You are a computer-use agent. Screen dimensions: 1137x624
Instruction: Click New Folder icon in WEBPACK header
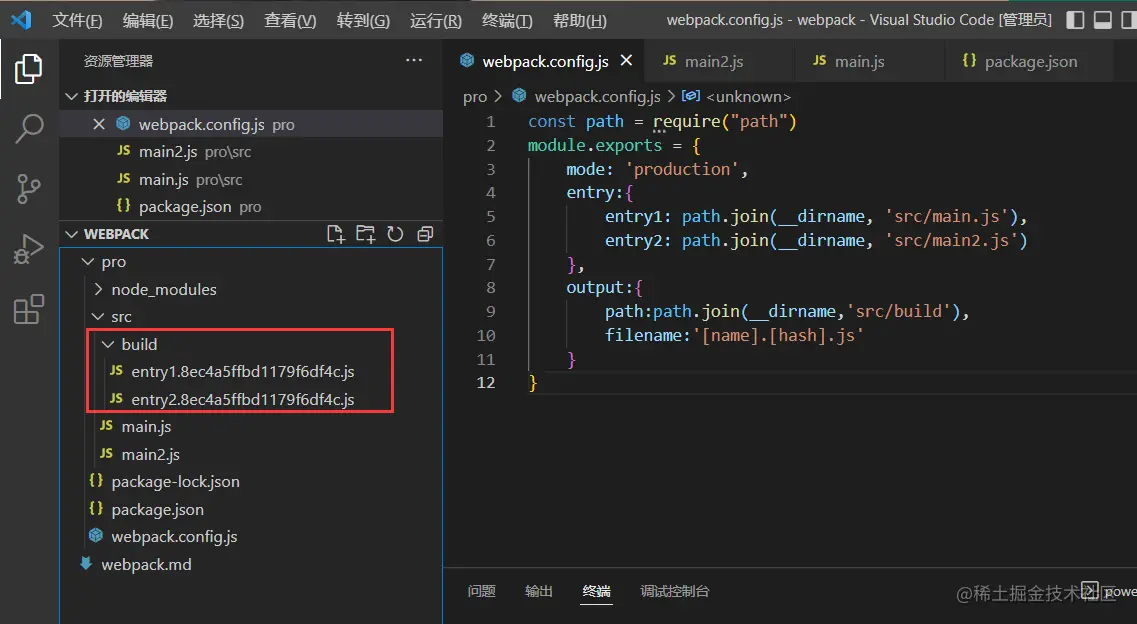click(365, 234)
